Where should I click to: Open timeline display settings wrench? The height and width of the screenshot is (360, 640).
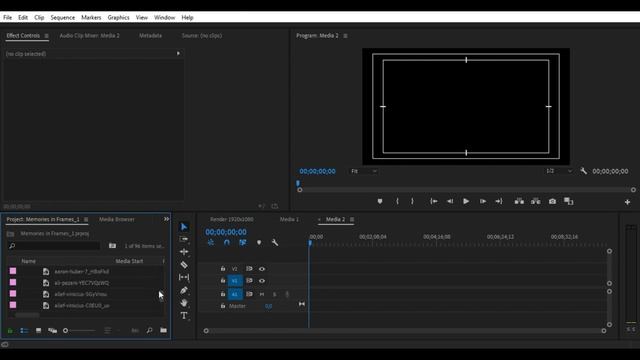[x=275, y=242]
